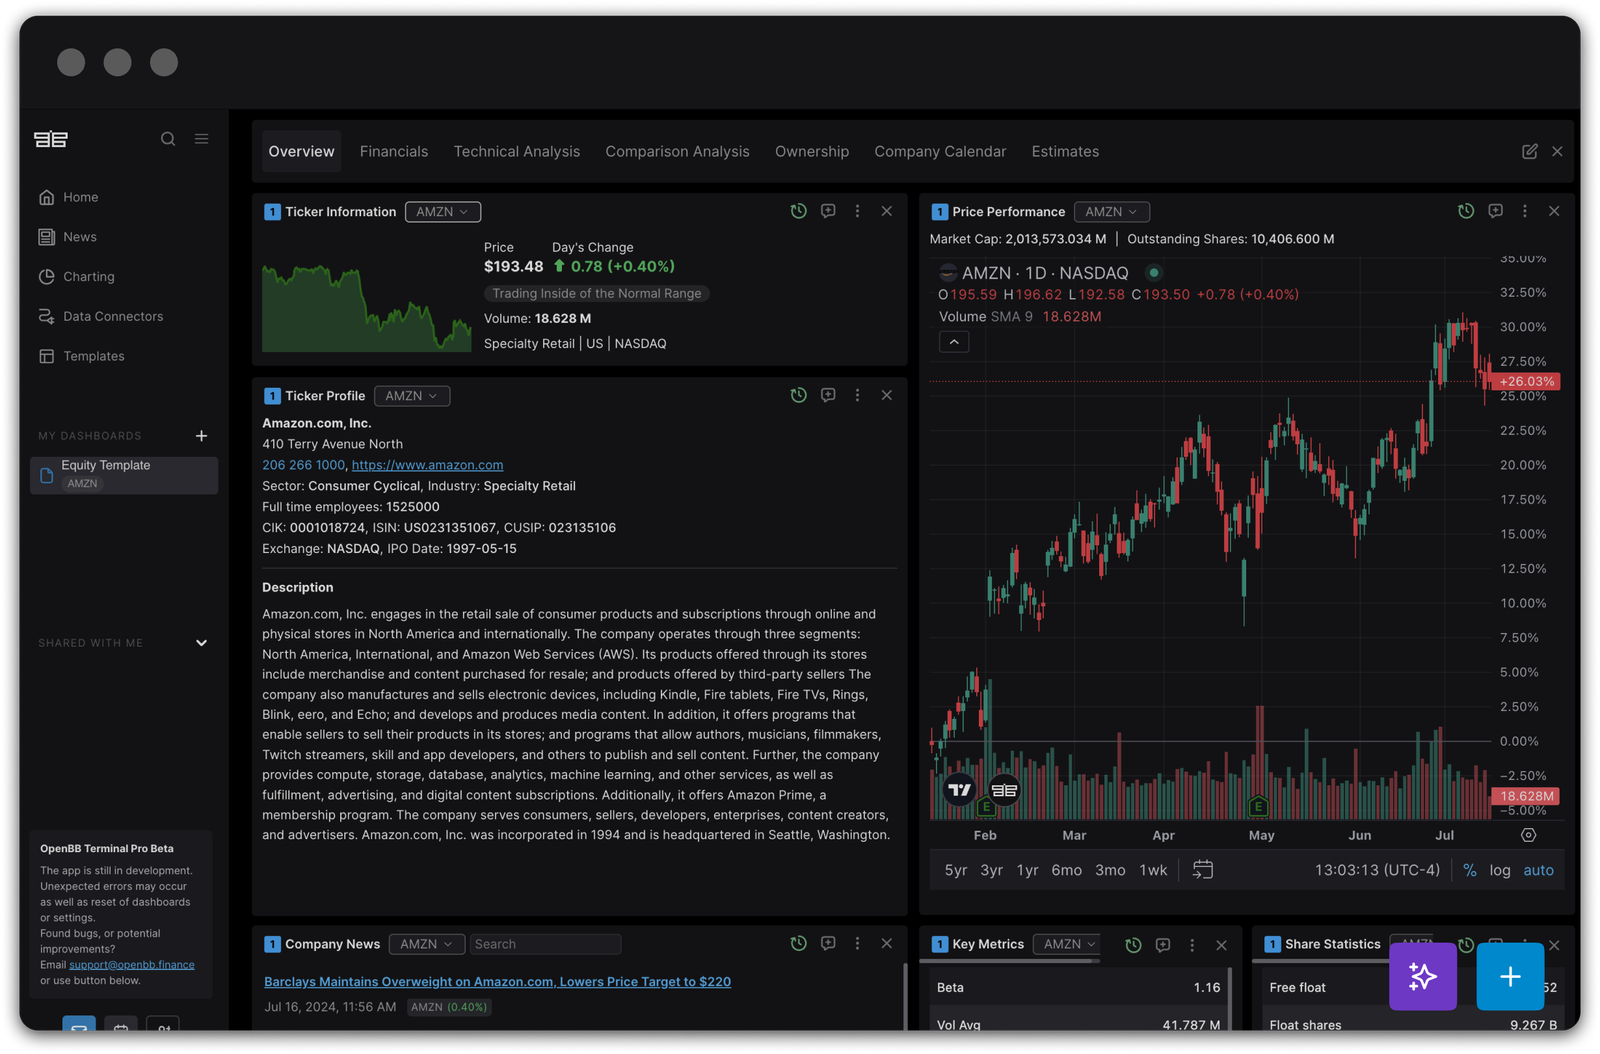This screenshot has width=1600, height=1054.
Task: Refresh the Ticker Information widget
Action: click(x=798, y=211)
